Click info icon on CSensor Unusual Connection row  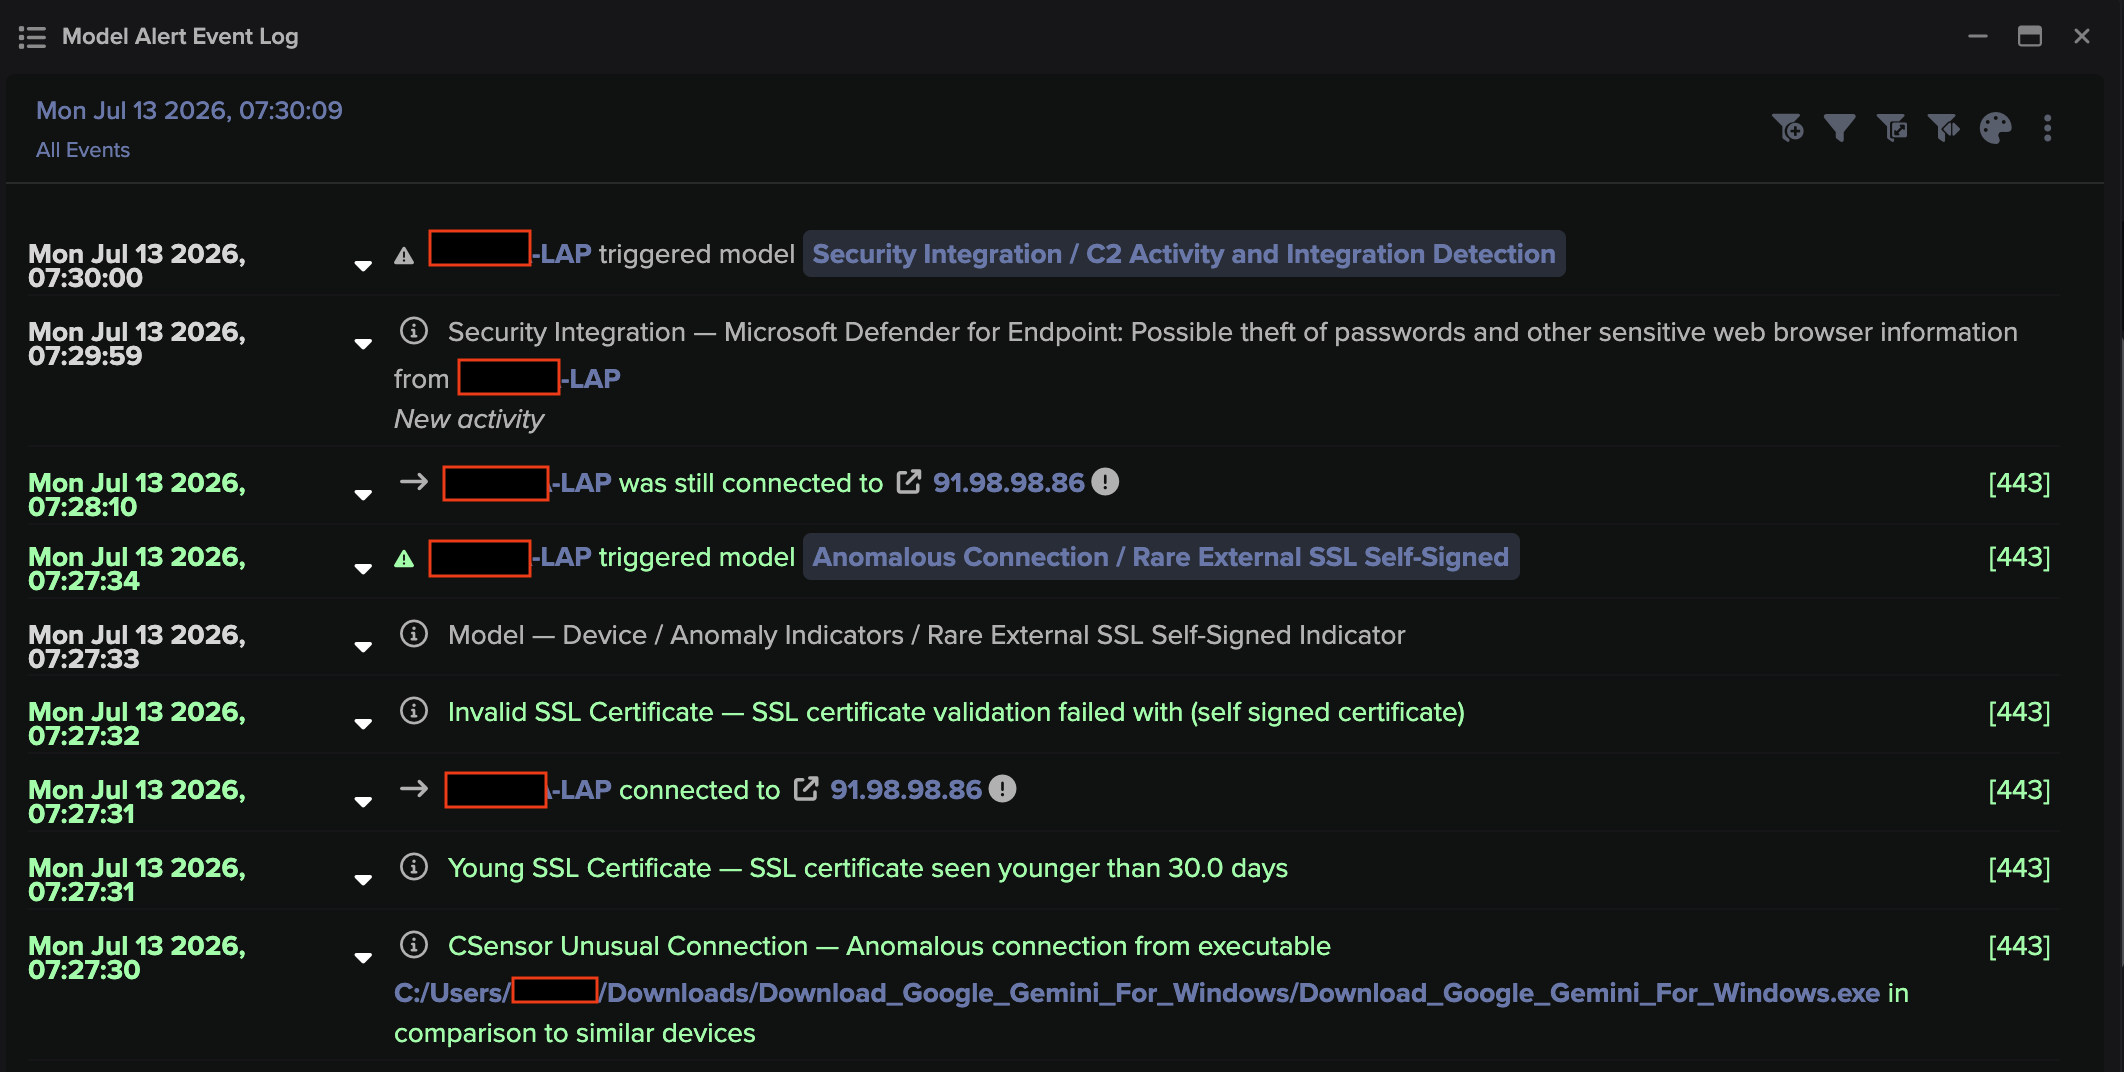[x=414, y=945]
